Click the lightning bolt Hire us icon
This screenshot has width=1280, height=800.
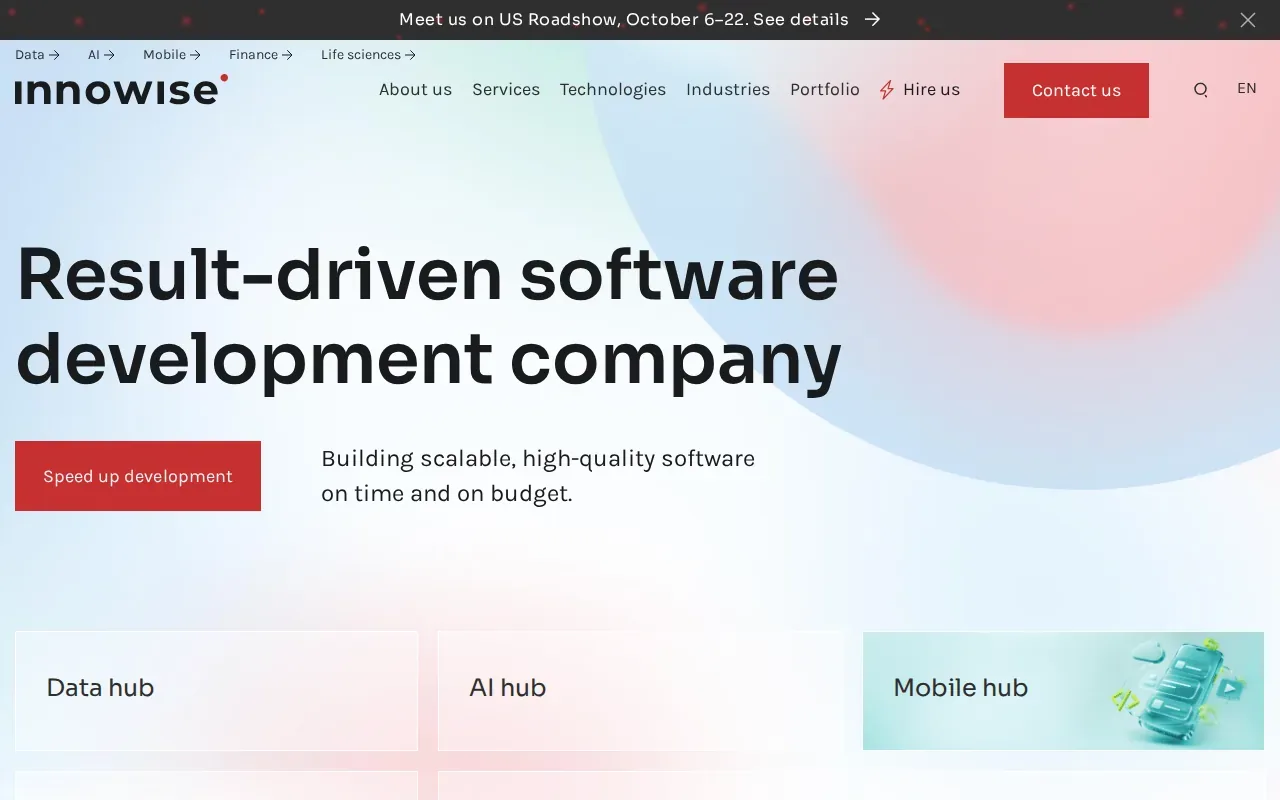[887, 90]
